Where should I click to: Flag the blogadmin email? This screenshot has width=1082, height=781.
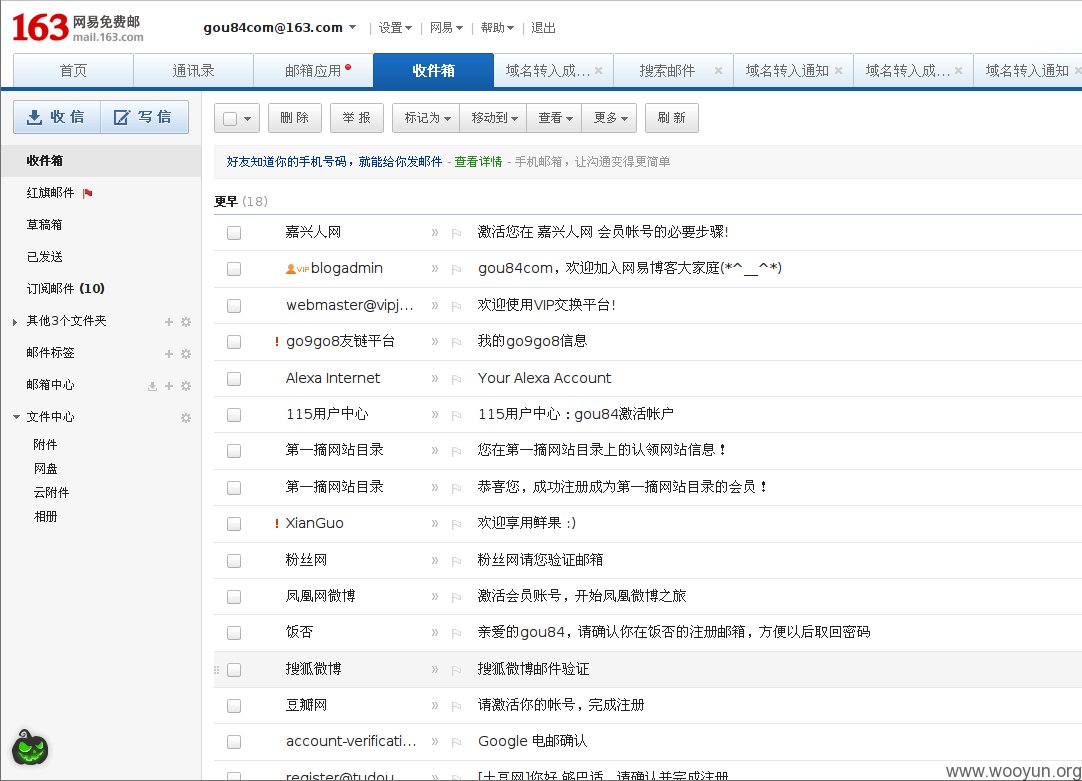[456, 269]
